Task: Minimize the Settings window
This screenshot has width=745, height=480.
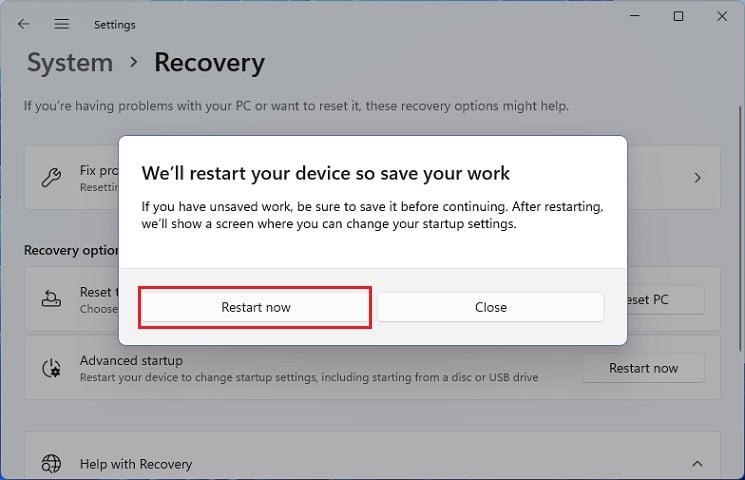Action: click(x=635, y=16)
